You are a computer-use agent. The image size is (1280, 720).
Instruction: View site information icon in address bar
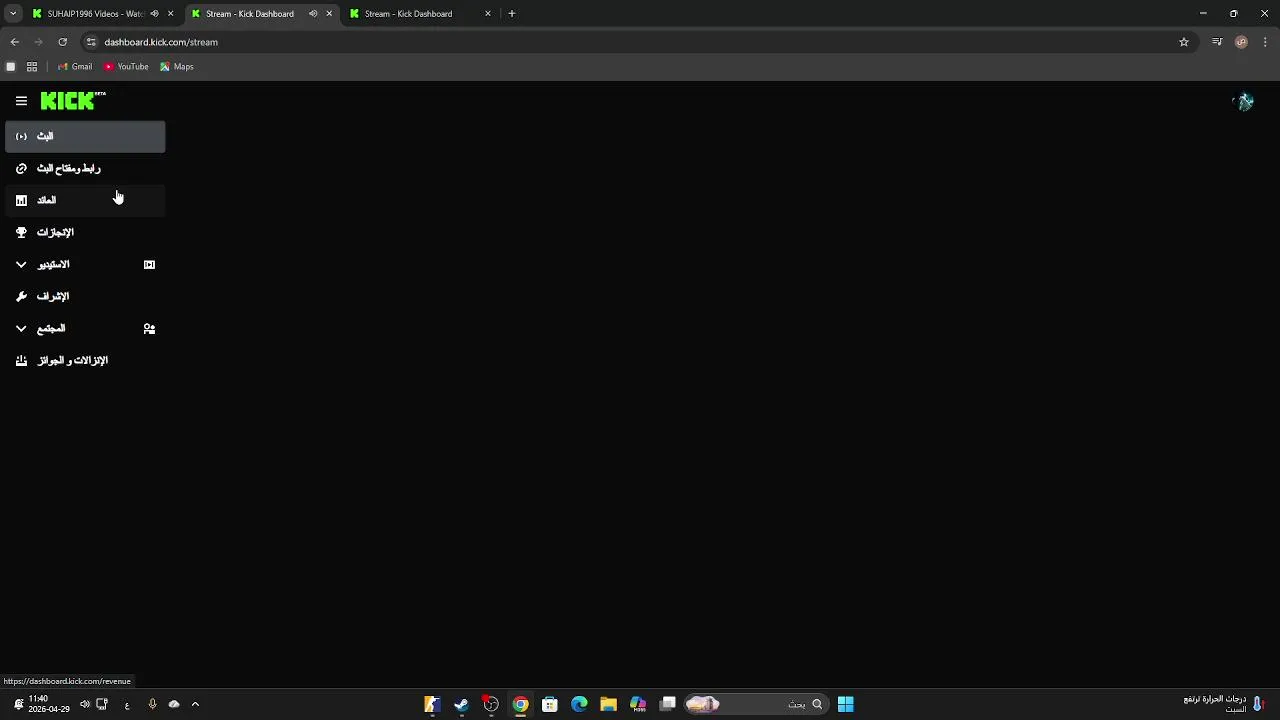[x=91, y=42]
